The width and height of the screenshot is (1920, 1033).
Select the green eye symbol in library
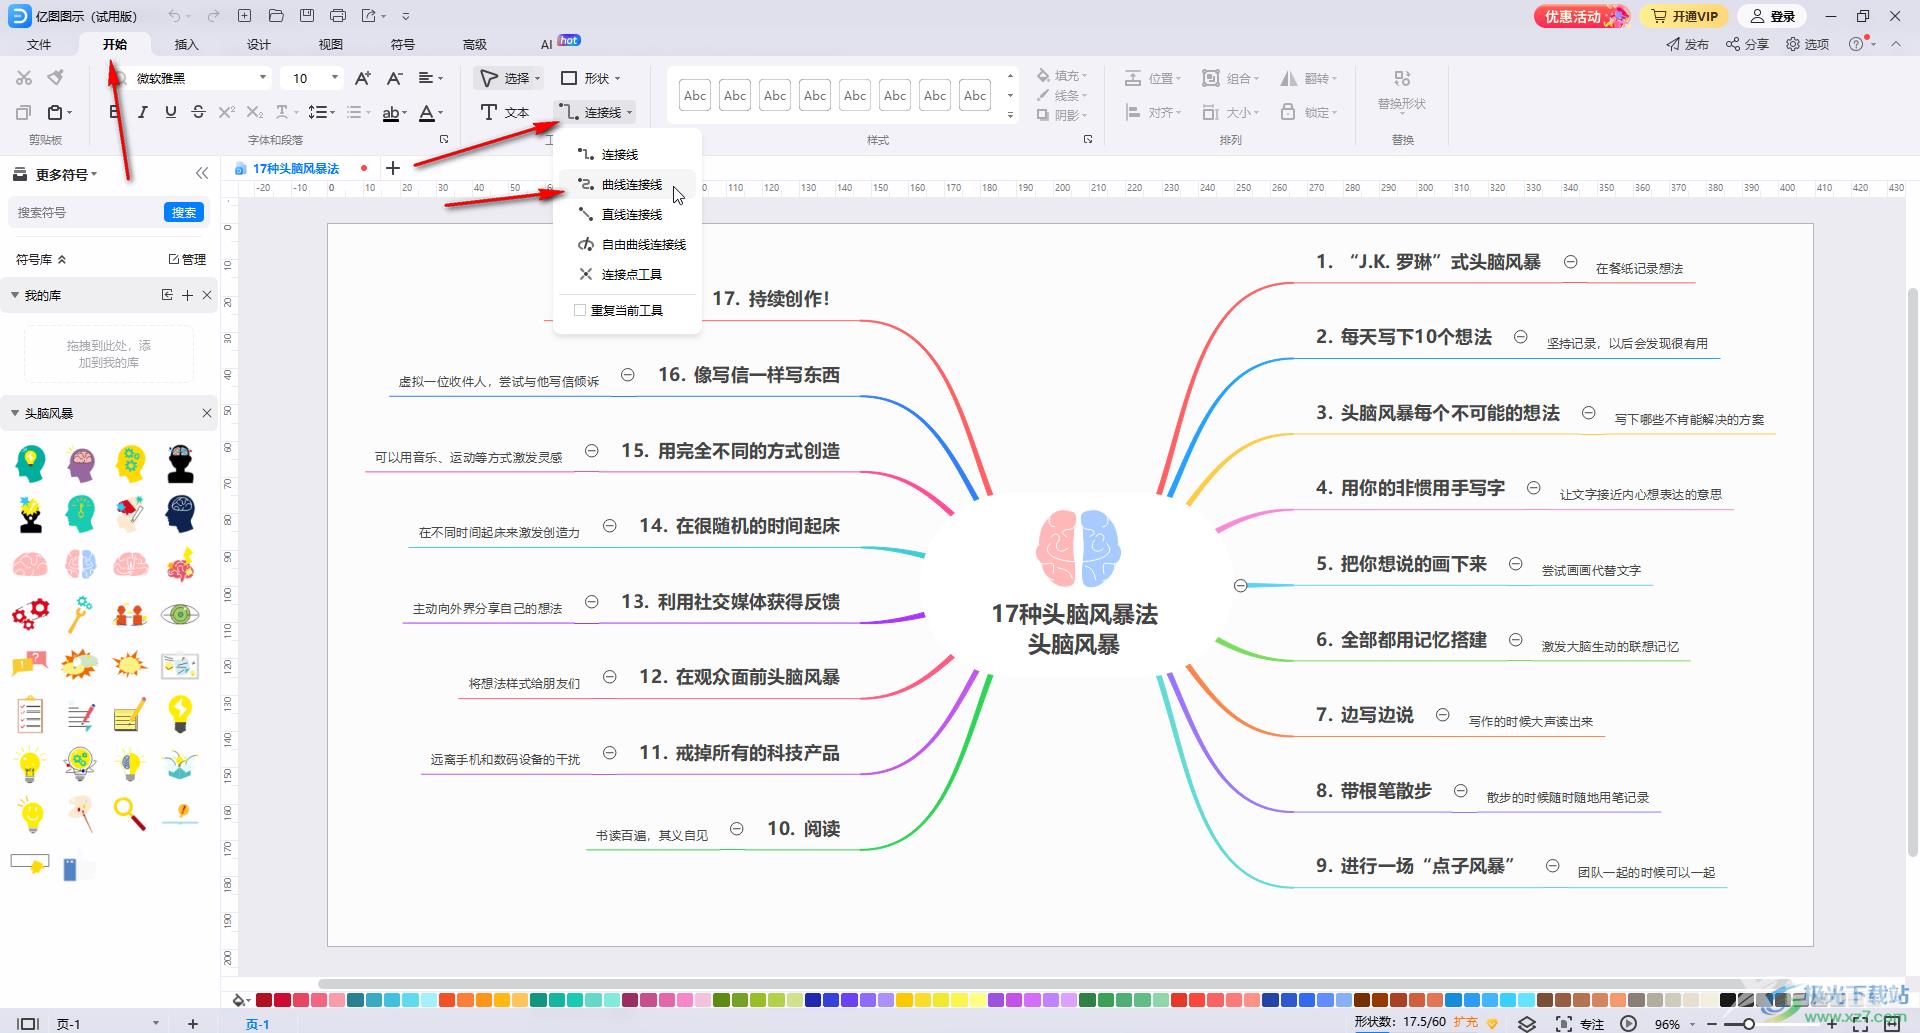180,614
